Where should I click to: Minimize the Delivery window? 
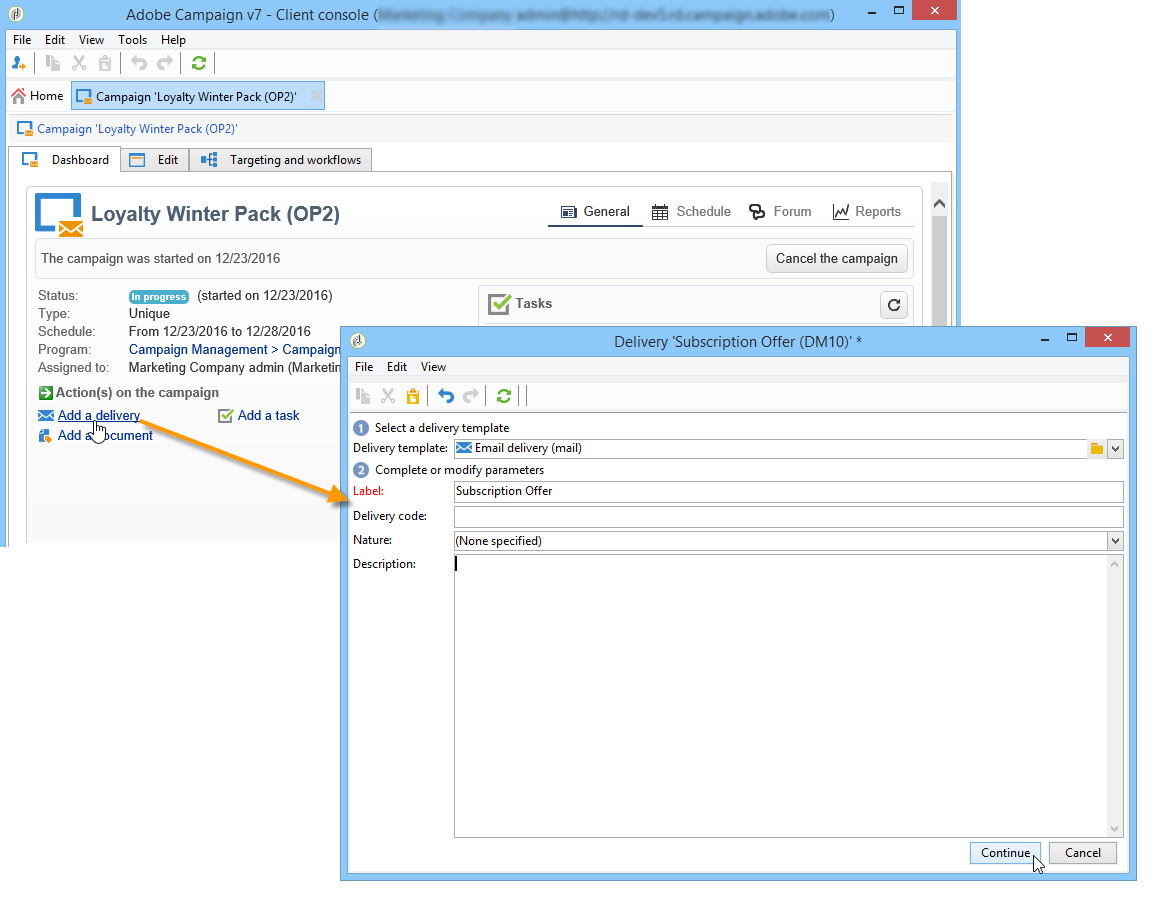(1044, 339)
